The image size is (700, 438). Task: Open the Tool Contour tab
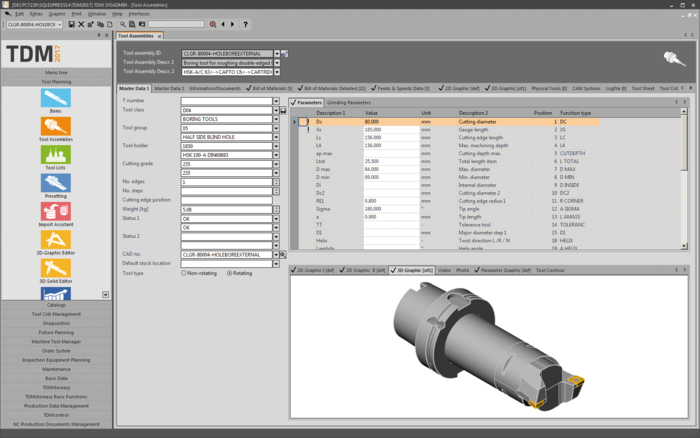click(x=550, y=270)
